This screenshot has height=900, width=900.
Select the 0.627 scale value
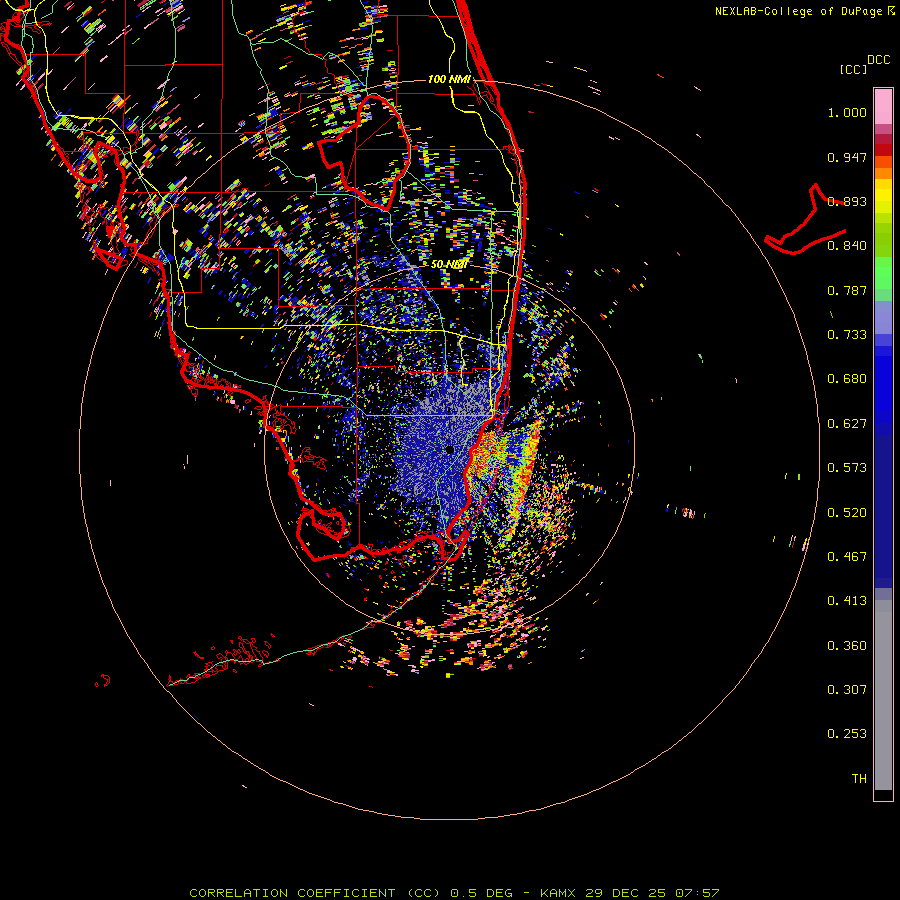coord(847,424)
